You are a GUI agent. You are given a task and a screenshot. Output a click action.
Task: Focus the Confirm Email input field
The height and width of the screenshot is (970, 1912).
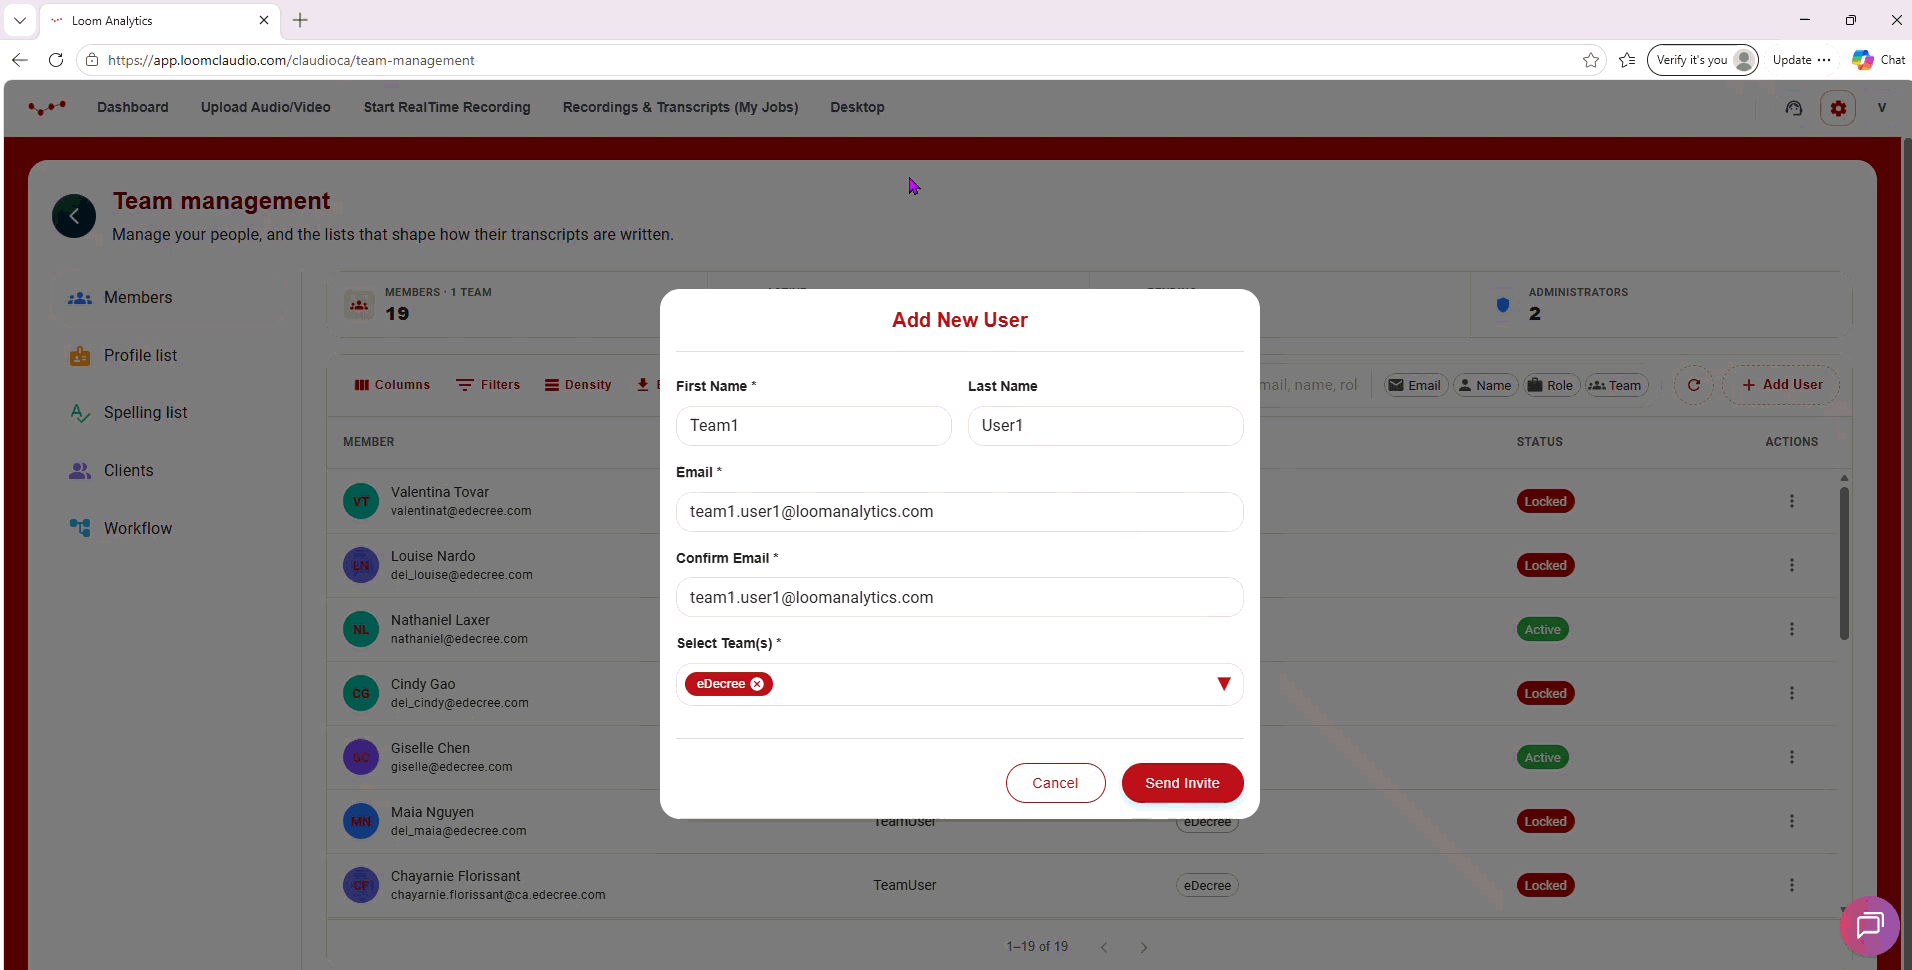[x=959, y=598]
